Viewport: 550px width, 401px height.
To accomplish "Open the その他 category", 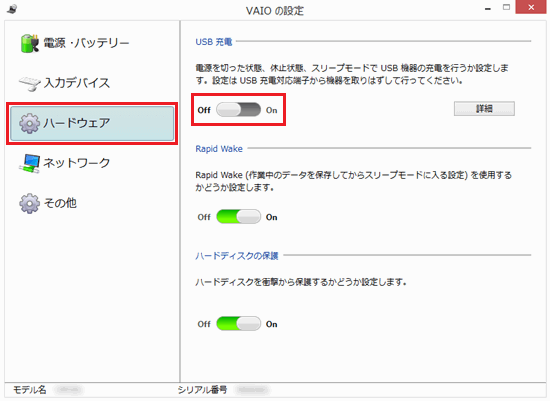I will (x=92, y=203).
